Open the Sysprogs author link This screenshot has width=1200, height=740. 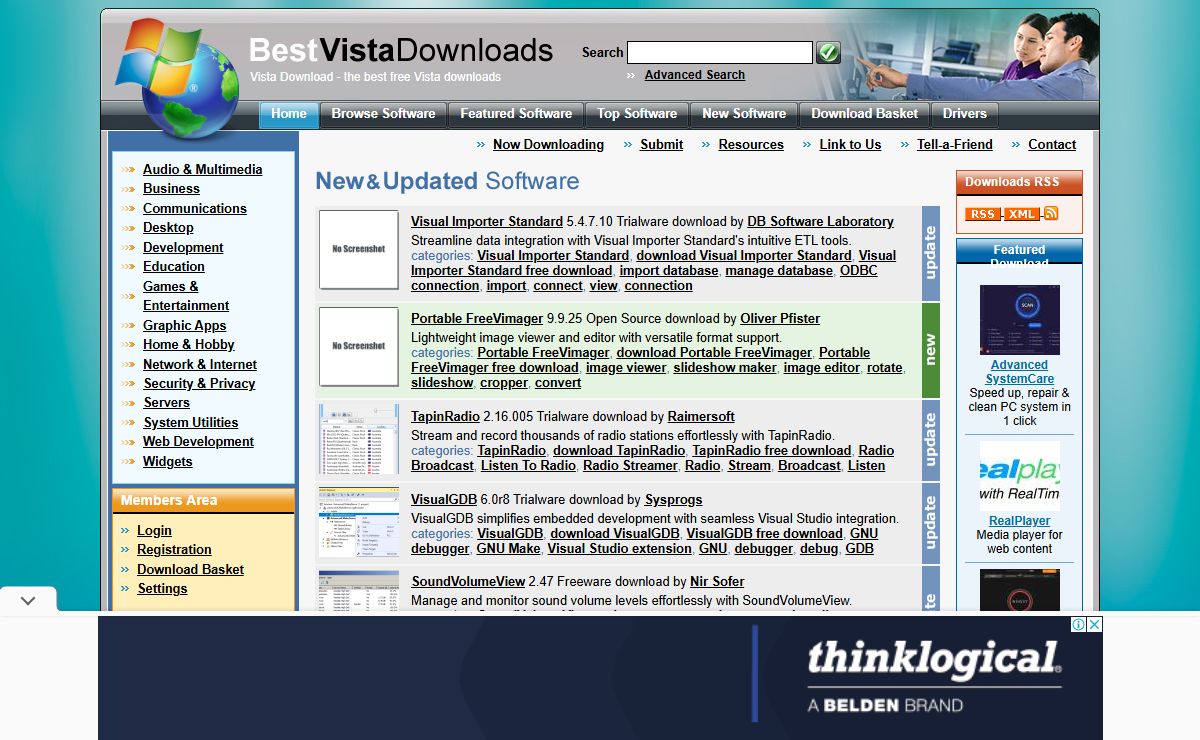pyautogui.click(x=673, y=500)
